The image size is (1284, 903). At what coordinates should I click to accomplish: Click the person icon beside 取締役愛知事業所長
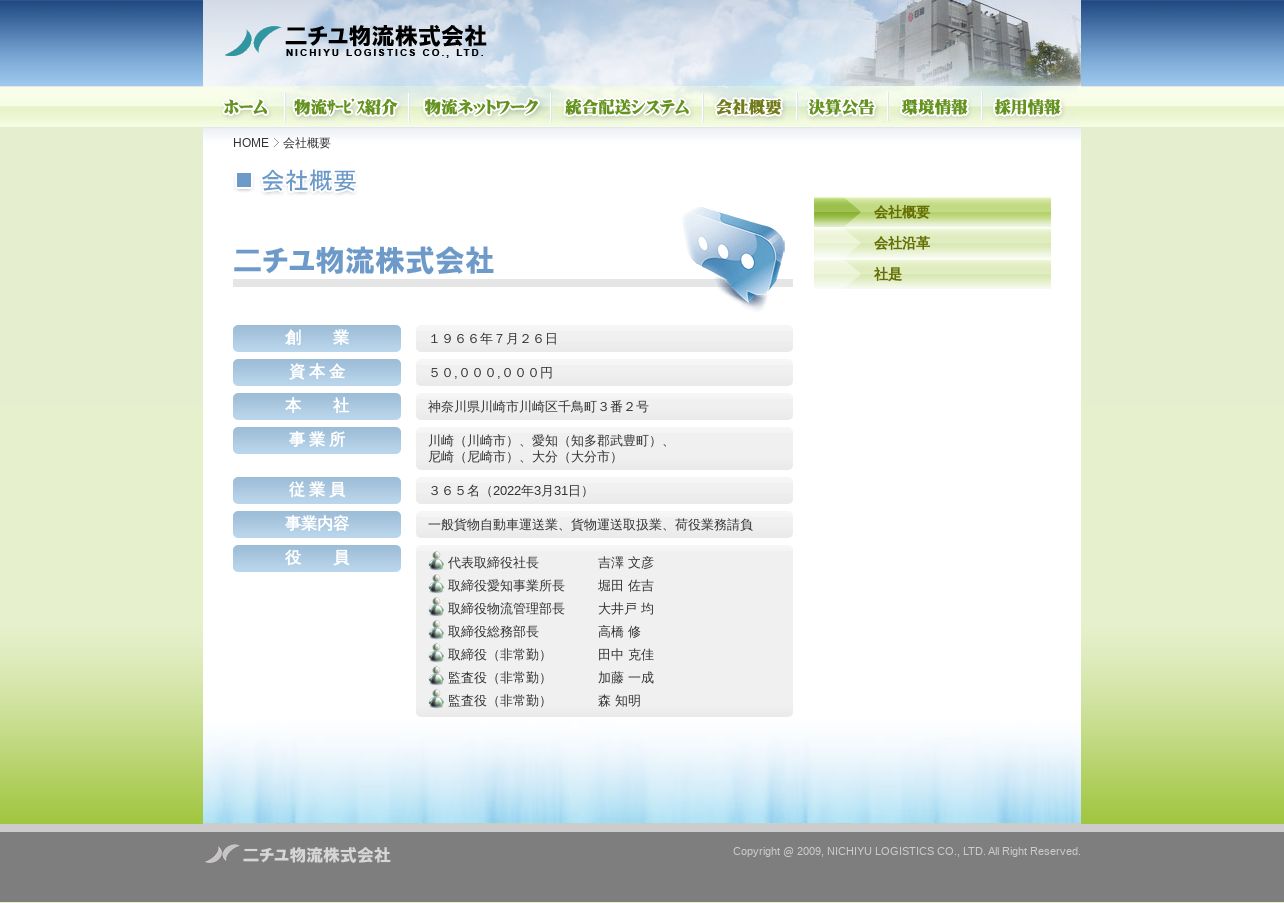pos(436,584)
